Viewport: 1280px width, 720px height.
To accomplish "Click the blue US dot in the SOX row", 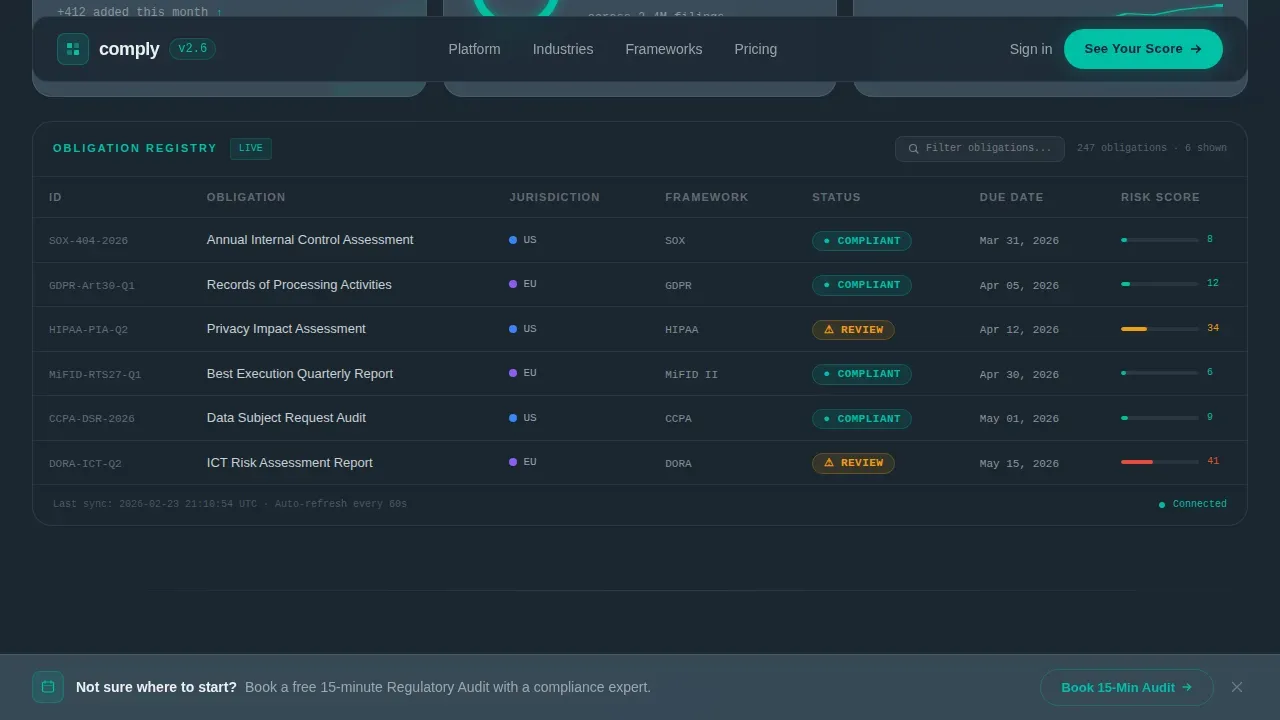I will [x=513, y=240].
